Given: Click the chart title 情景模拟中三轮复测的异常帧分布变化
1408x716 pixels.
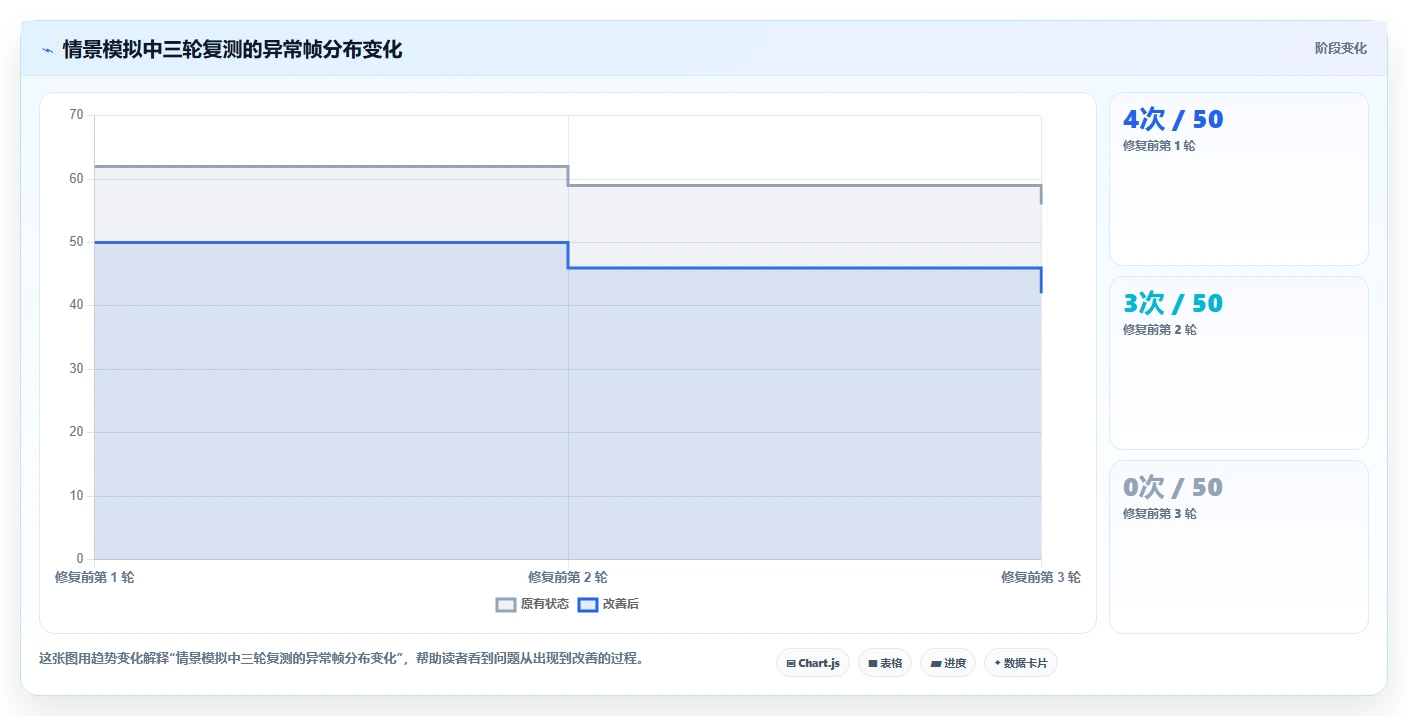Looking at the screenshot, I should pyautogui.click(x=232, y=49).
